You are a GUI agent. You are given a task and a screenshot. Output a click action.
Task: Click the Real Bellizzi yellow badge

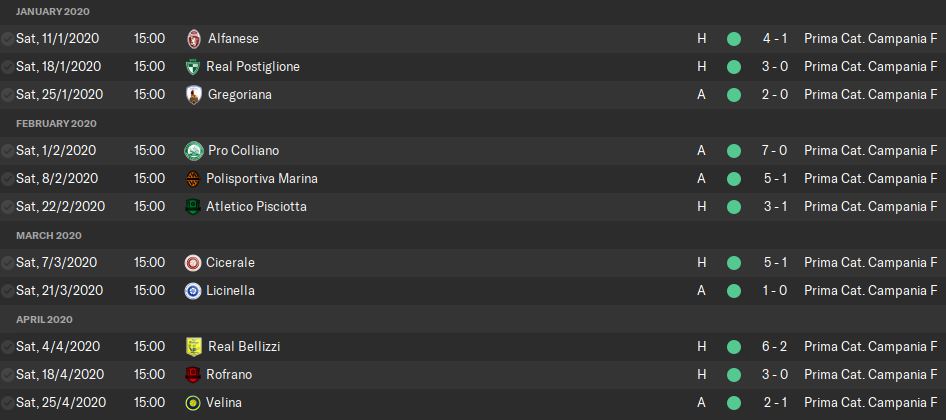point(193,347)
